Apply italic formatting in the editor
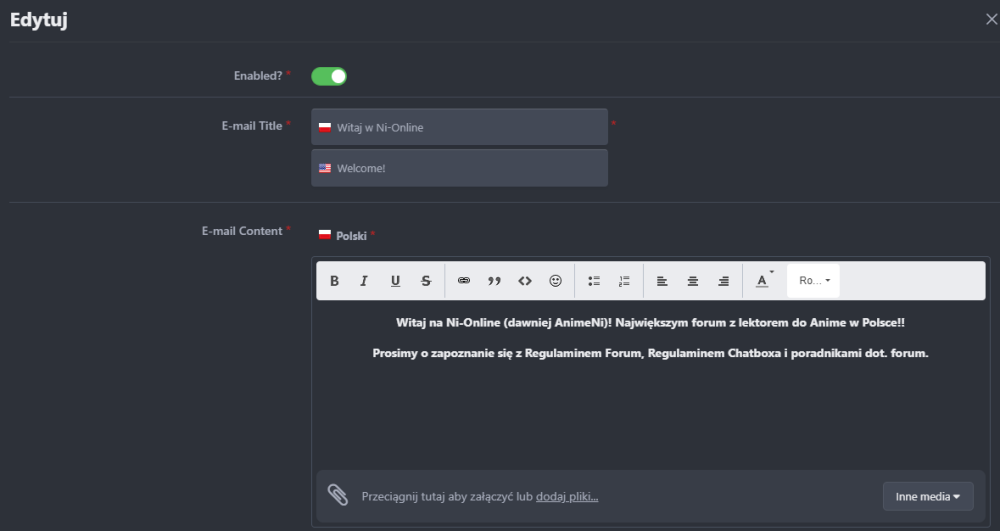This screenshot has width=1000, height=531. pos(364,281)
